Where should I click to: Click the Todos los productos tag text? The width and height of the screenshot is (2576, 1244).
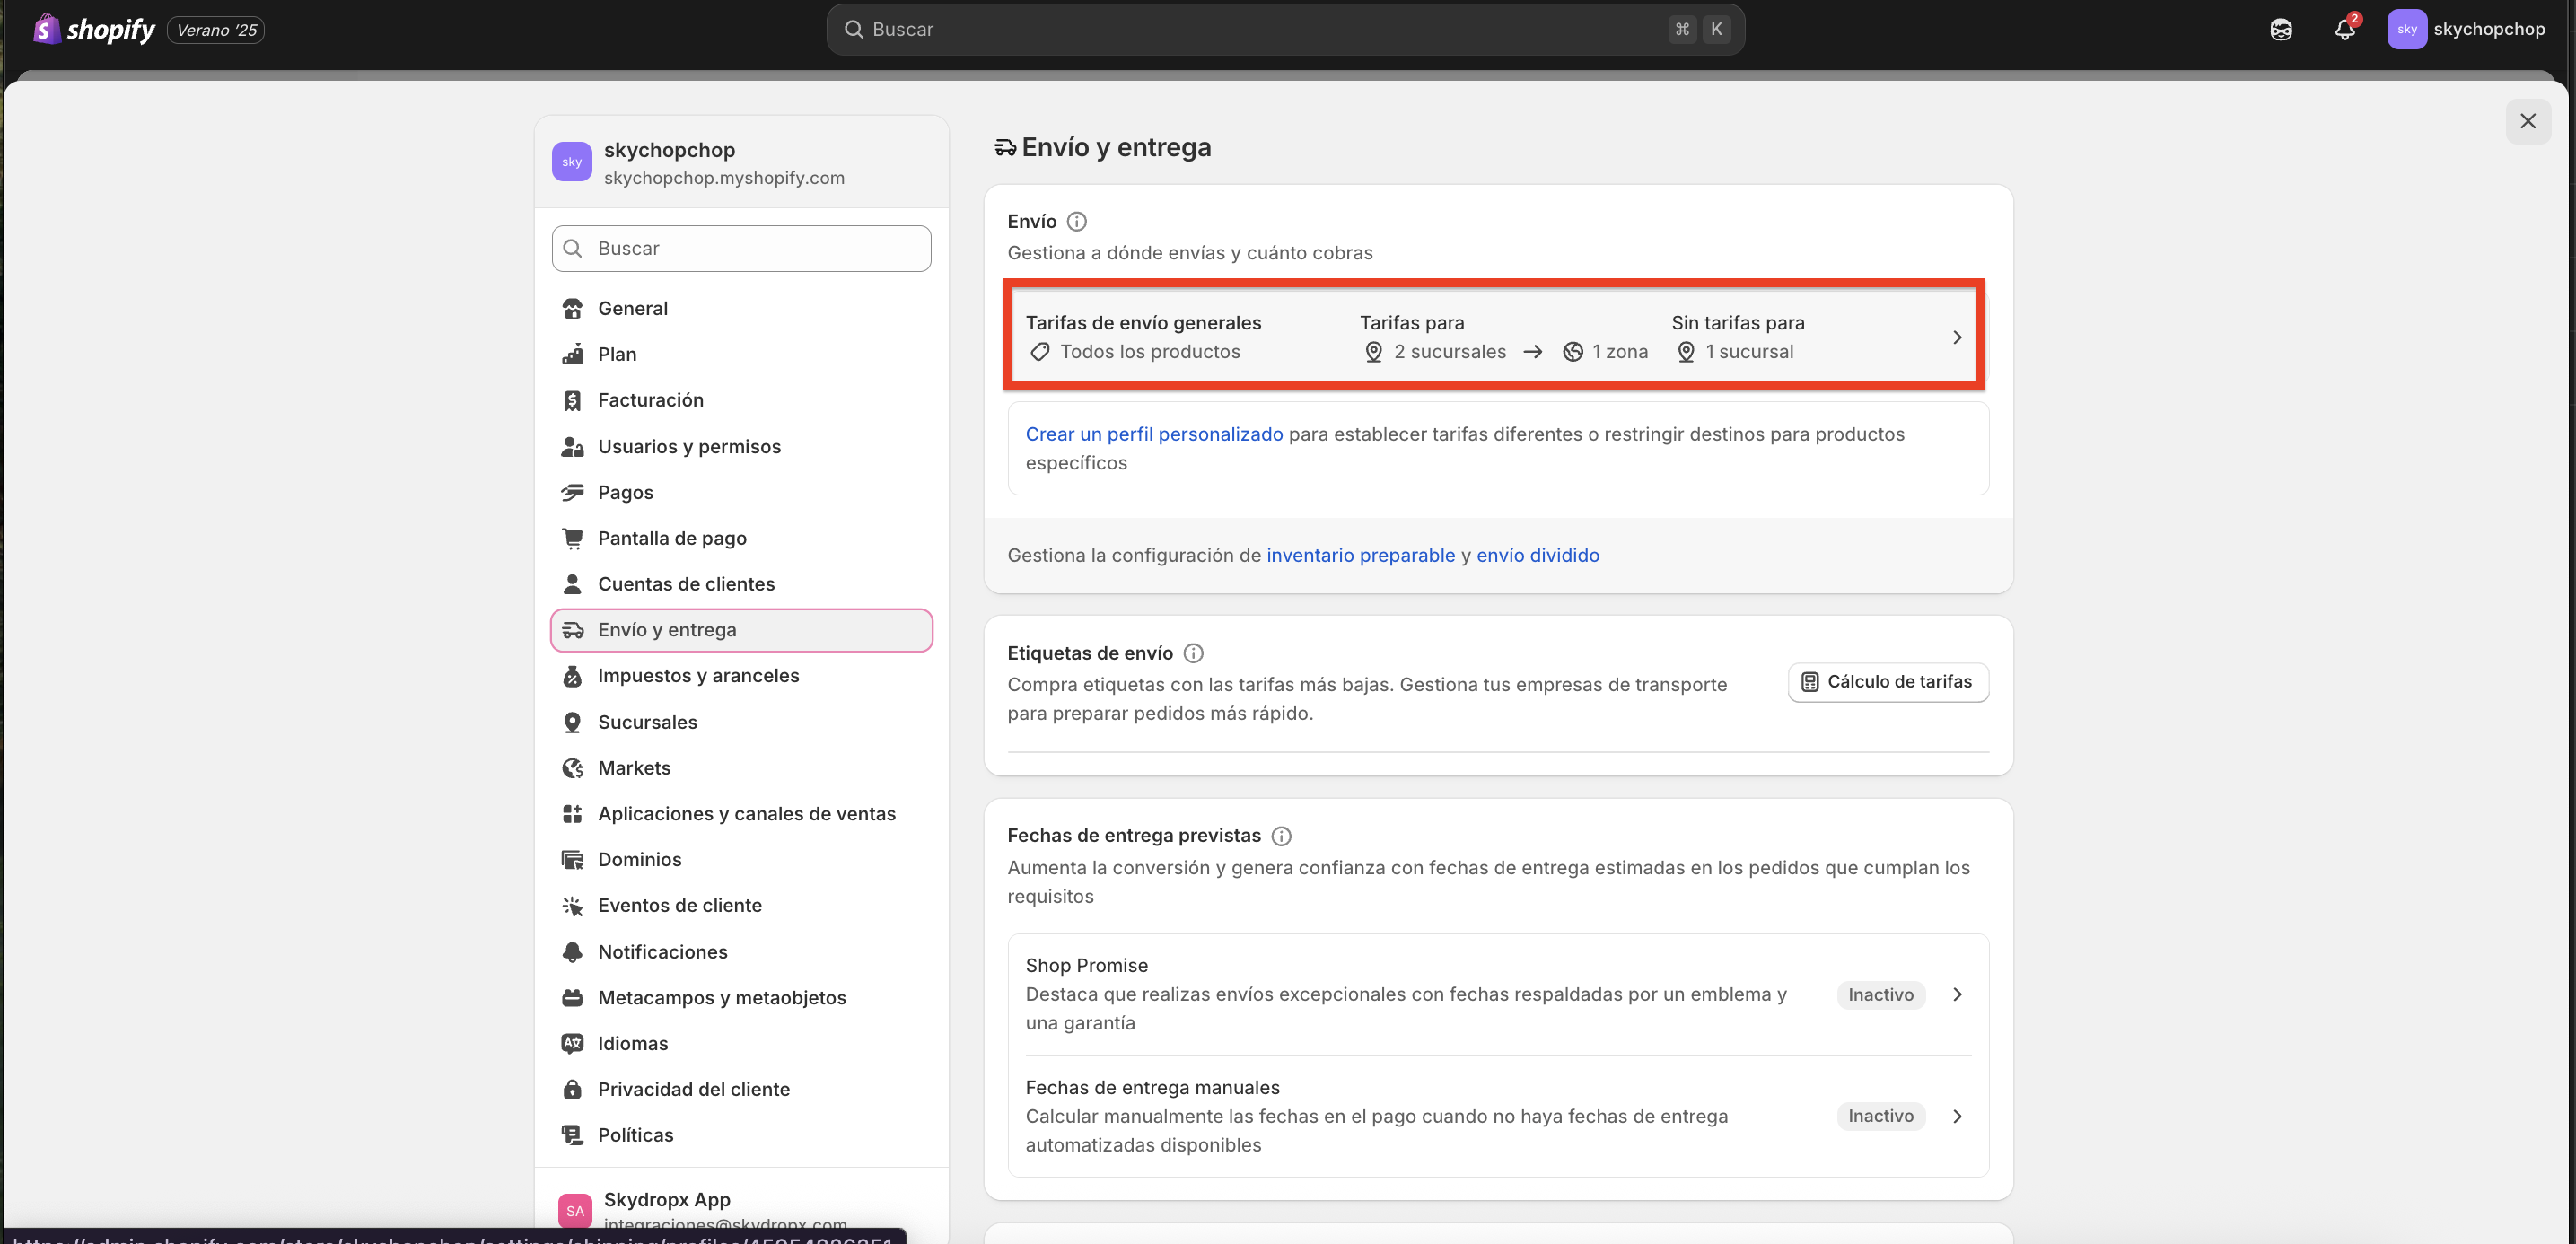click(1150, 352)
